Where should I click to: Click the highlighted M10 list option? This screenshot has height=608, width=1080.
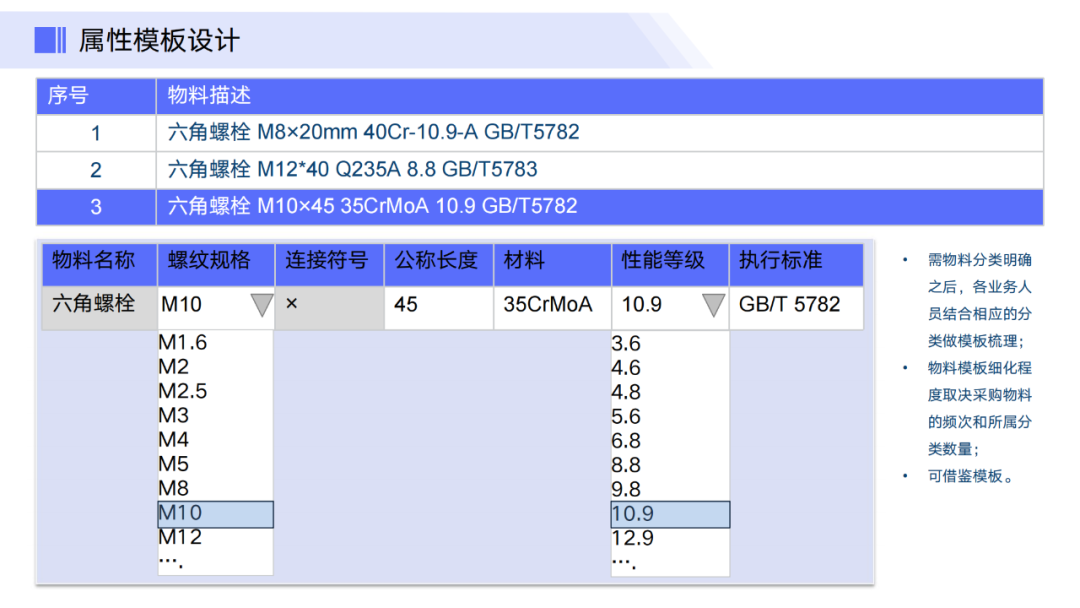pos(215,513)
